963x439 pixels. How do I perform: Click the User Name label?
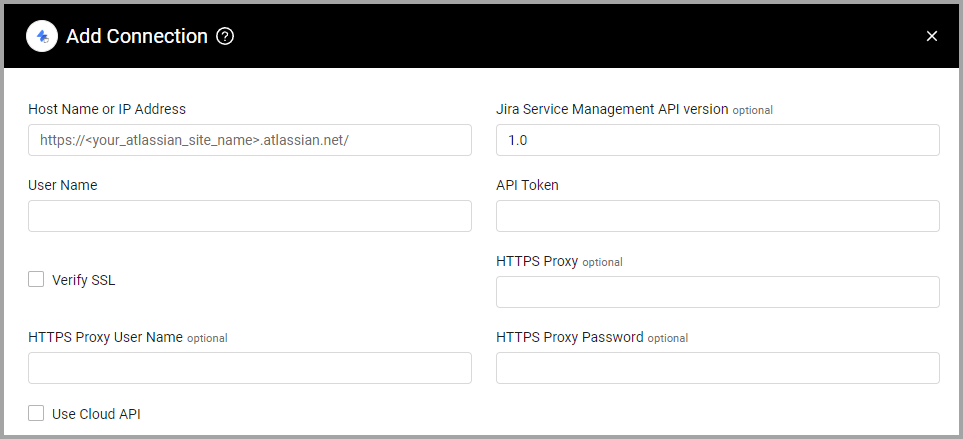pyautogui.click(x=63, y=185)
